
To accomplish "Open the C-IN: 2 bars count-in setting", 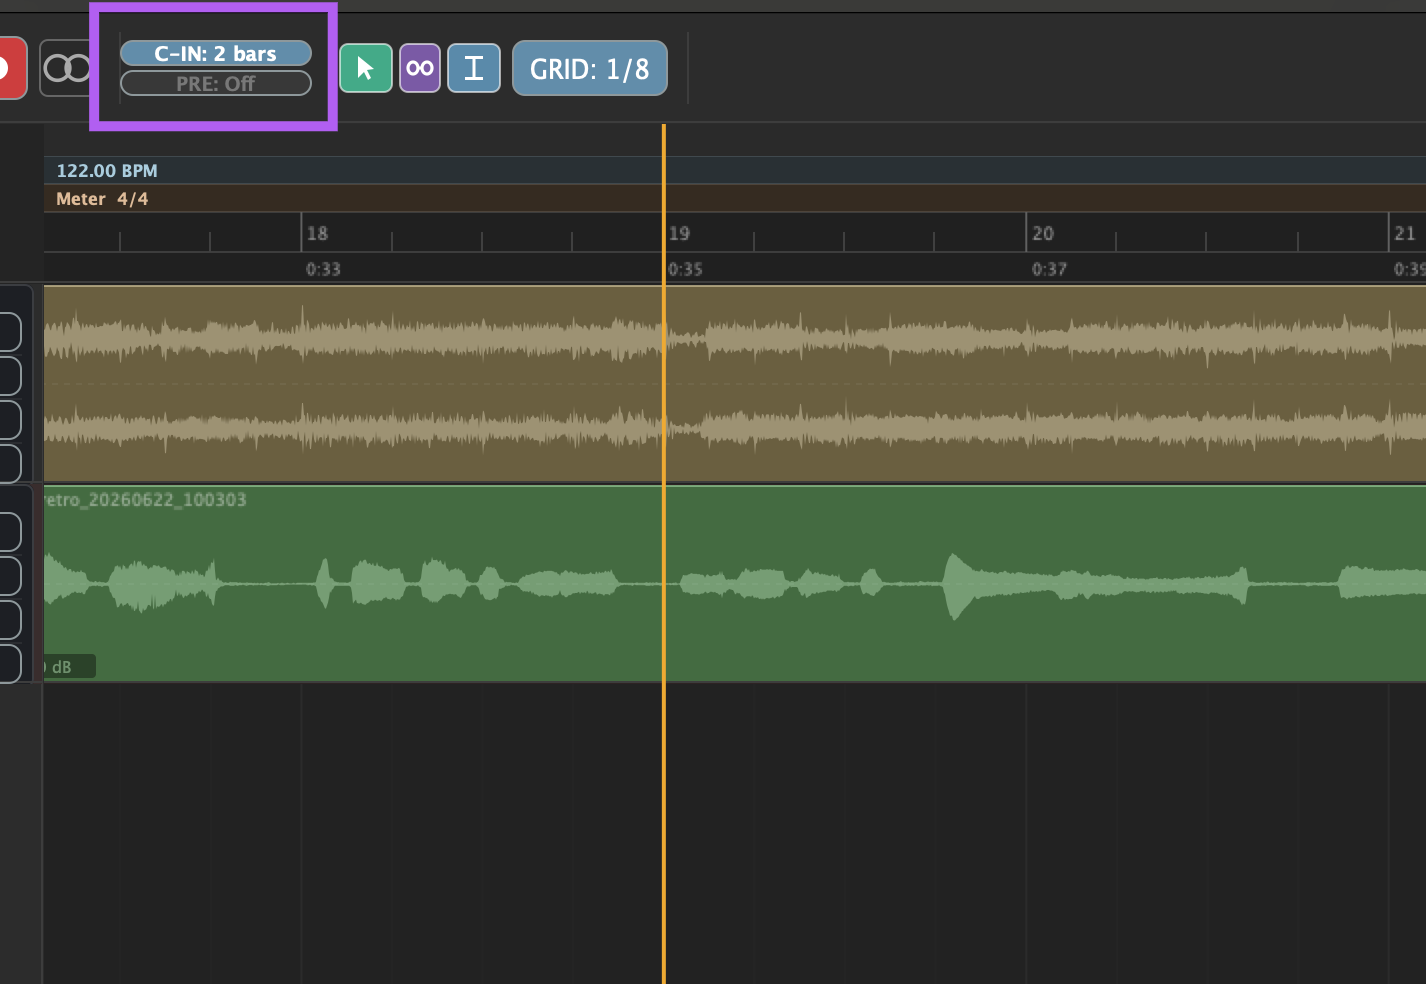I will click(x=216, y=53).
